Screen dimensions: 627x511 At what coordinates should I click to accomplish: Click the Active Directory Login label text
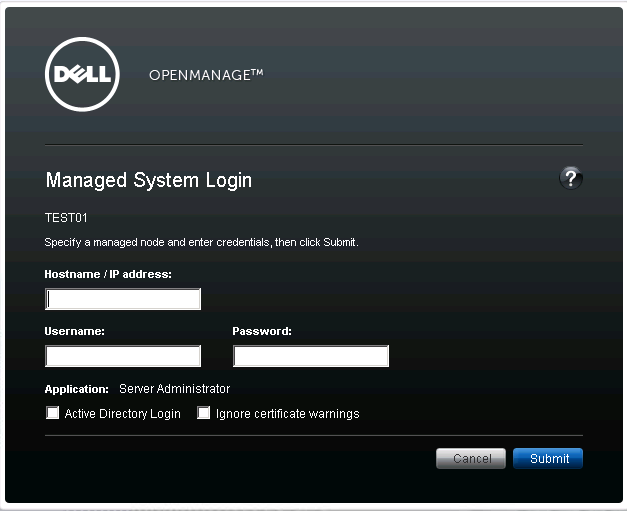click(122, 413)
